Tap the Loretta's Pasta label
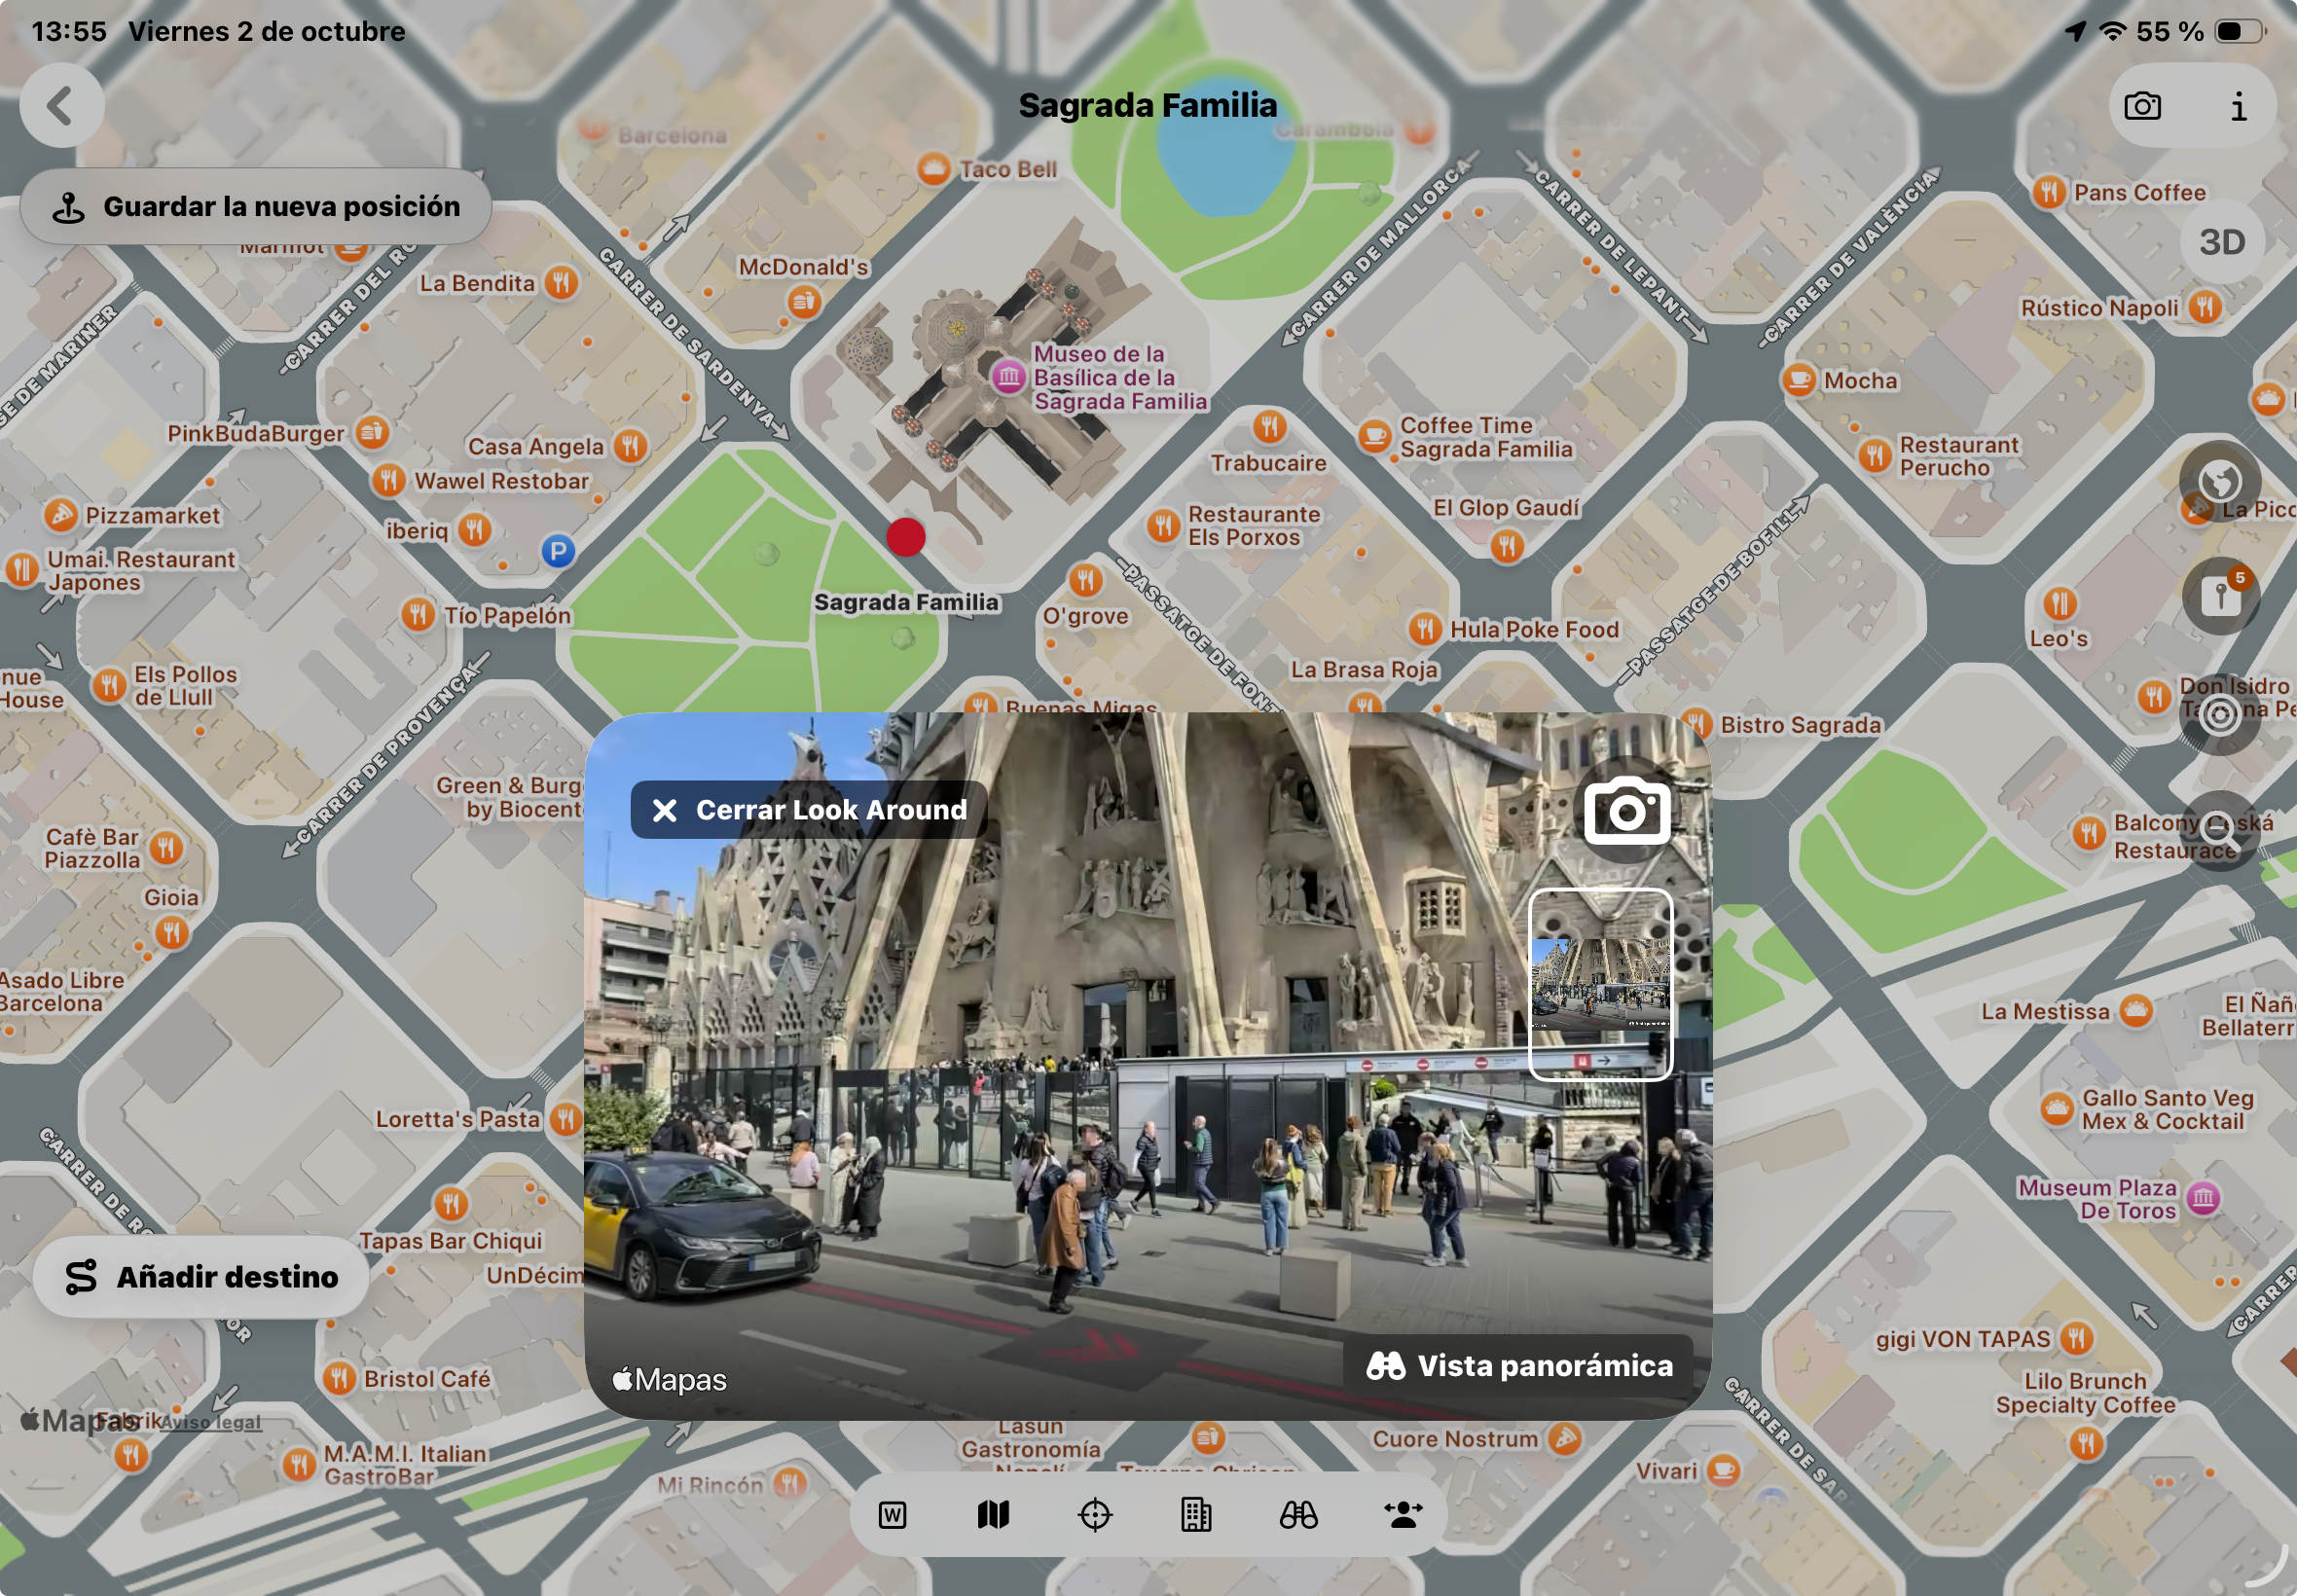 click(x=457, y=1119)
